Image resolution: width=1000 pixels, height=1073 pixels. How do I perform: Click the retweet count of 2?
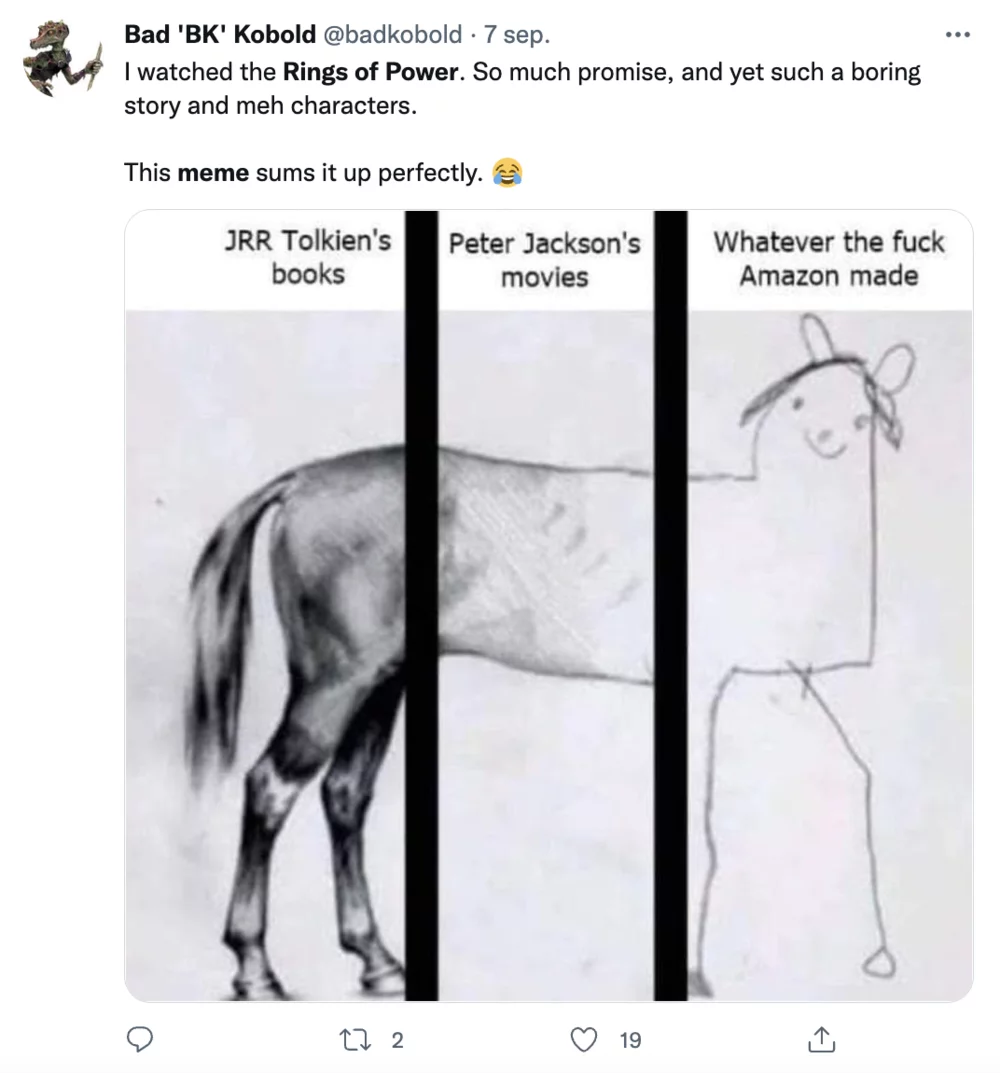tap(396, 1041)
